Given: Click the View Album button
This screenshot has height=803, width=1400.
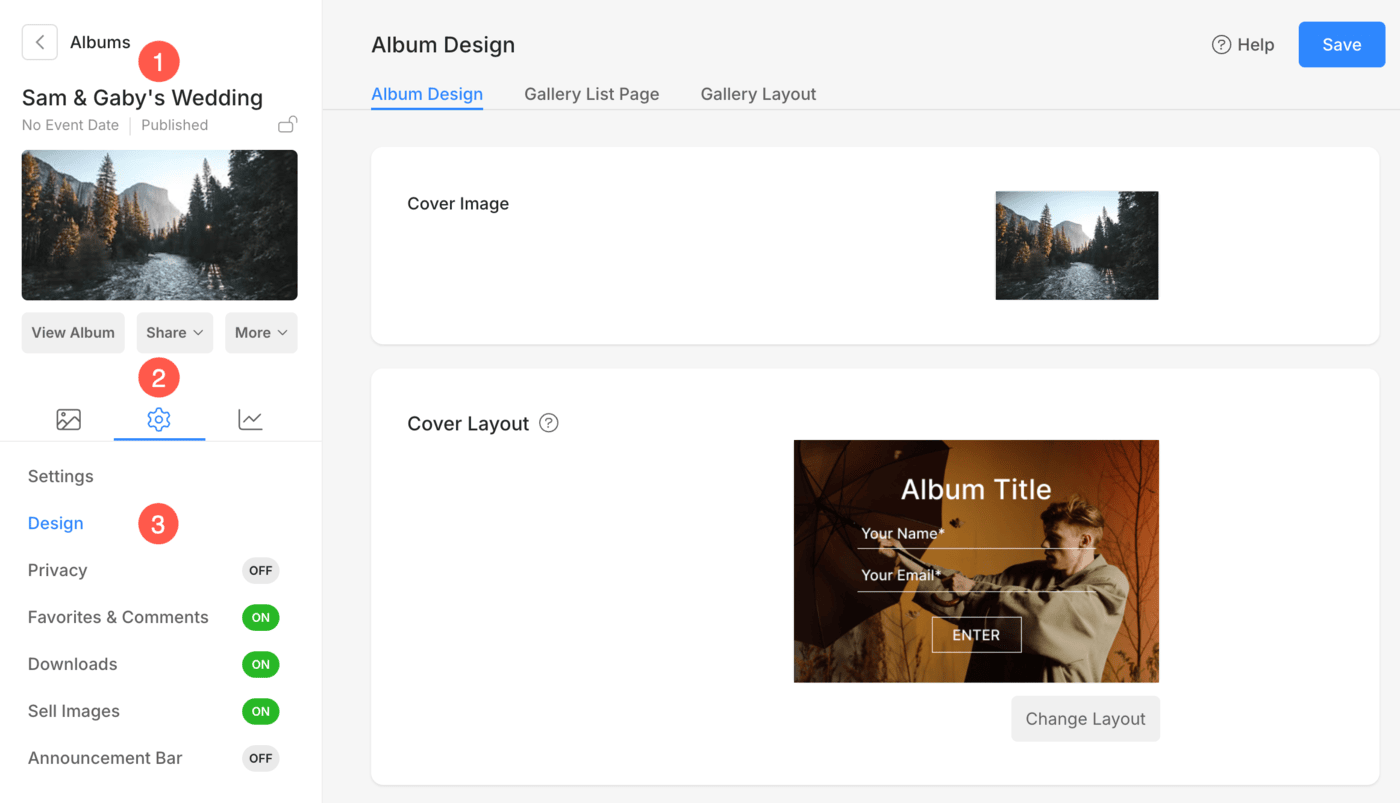Looking at the screenshot, I should pyautogui.click(x=73, y=333).
